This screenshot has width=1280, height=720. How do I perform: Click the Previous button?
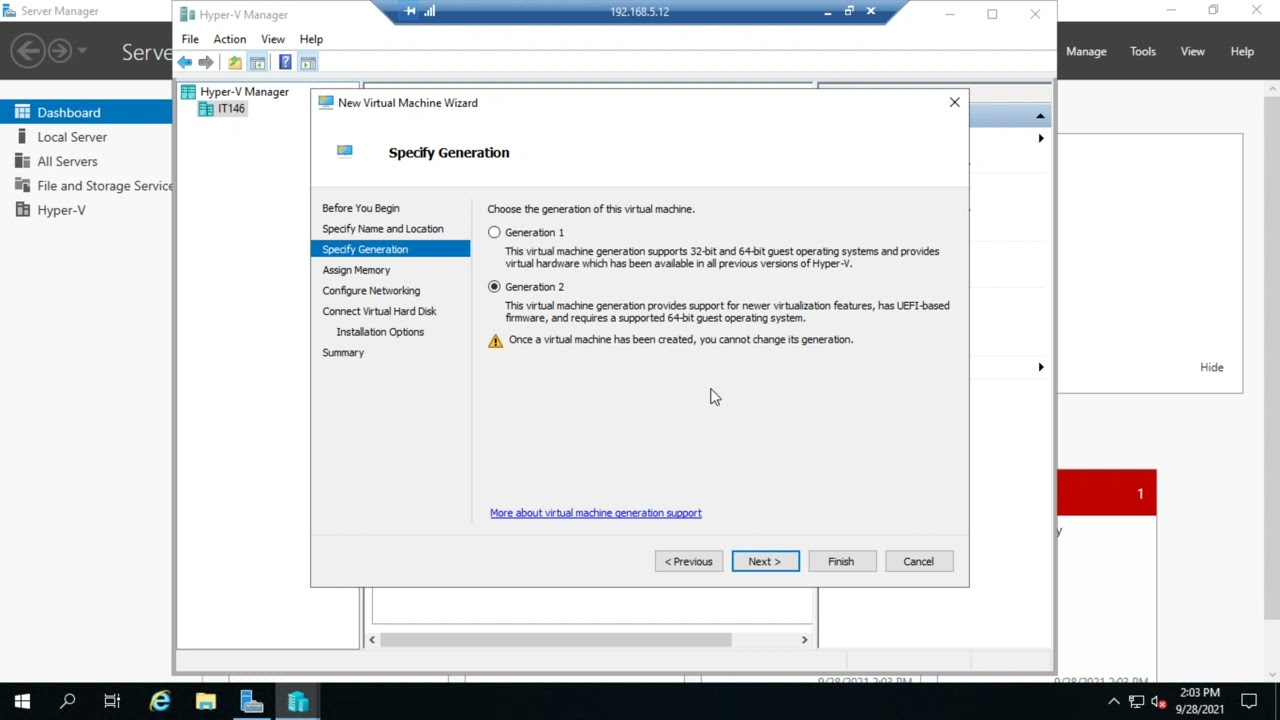click(x=689, y=561)
